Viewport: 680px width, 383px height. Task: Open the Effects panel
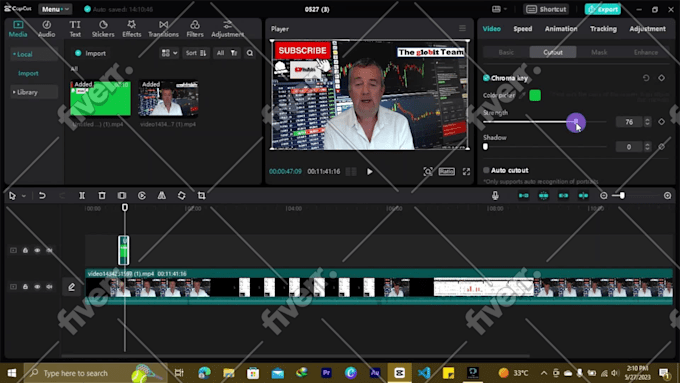point(131,29)
